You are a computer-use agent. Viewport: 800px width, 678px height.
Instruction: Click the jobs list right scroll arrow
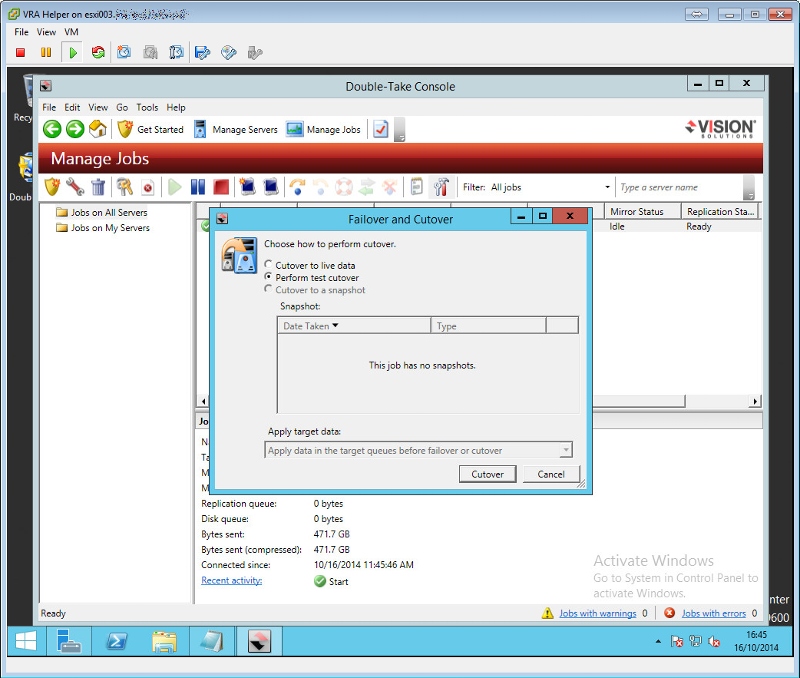pos(755,401)
